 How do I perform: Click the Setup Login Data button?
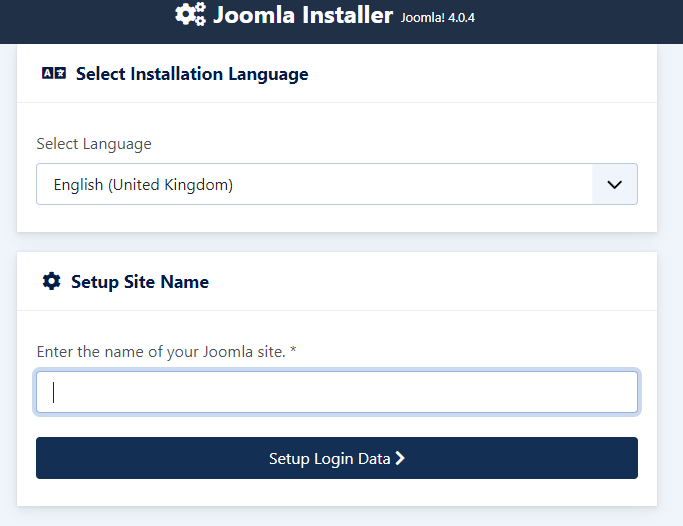[337, 458]
